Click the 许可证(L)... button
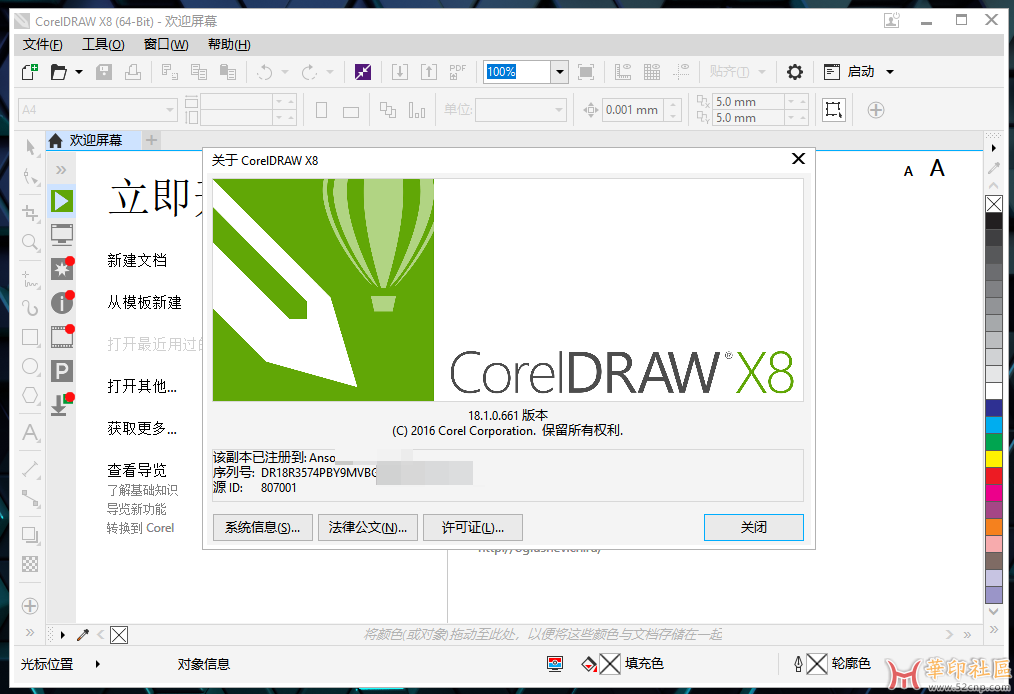 click(473, 528)
